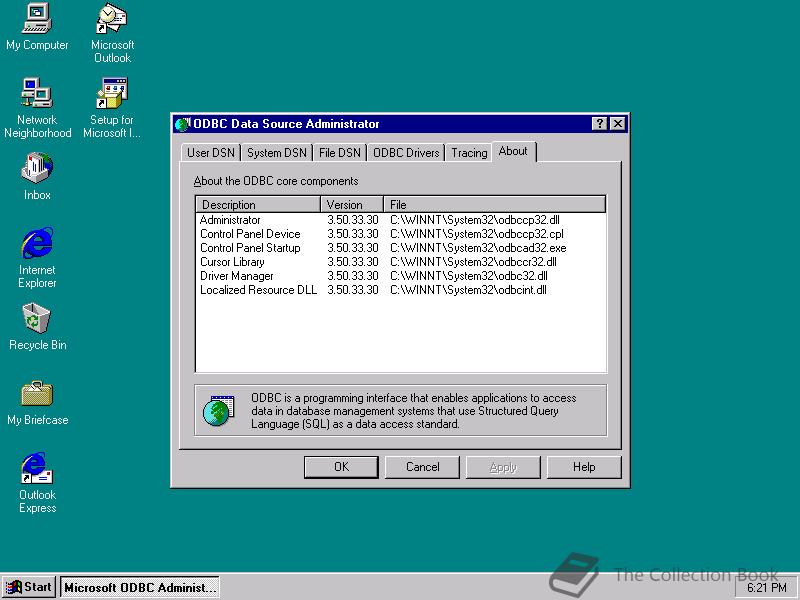Select the About tab
The image size is (800, 600).
click(513, 151)
